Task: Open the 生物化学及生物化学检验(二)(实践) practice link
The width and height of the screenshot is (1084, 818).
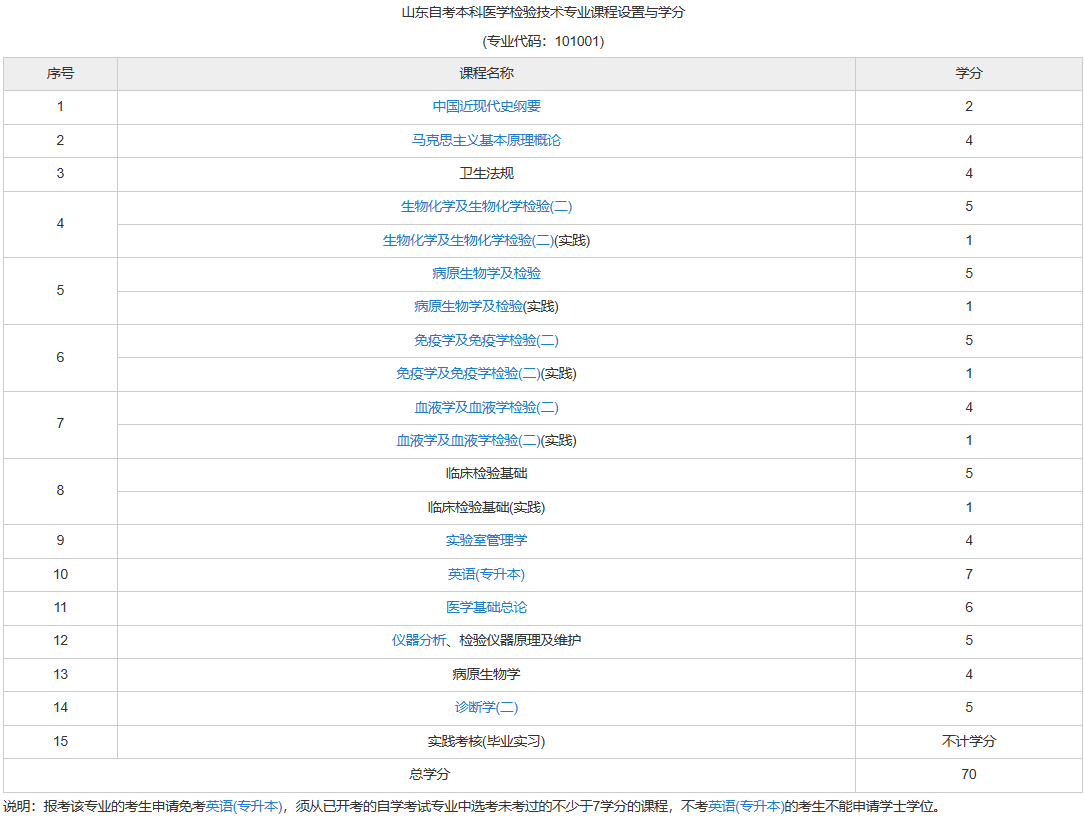Action: tap(485, 239)
